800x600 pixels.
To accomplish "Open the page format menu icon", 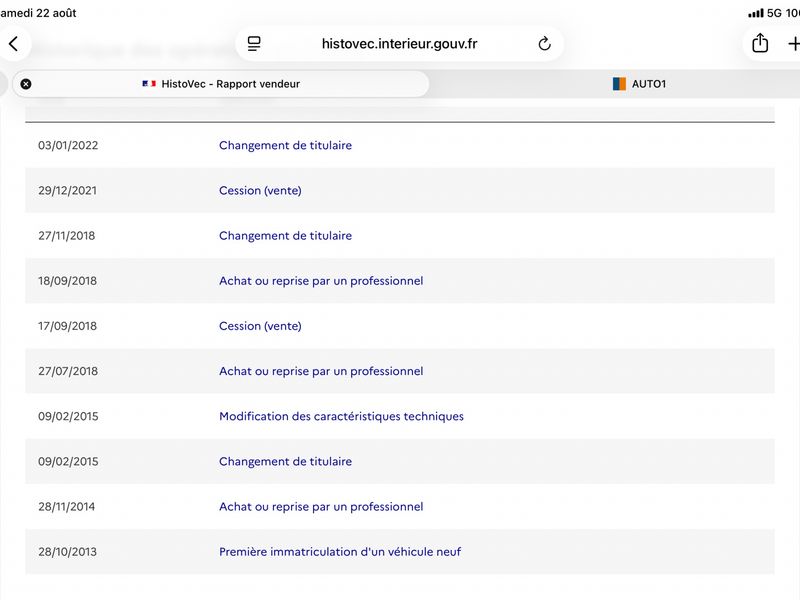I will pos(254,44).
